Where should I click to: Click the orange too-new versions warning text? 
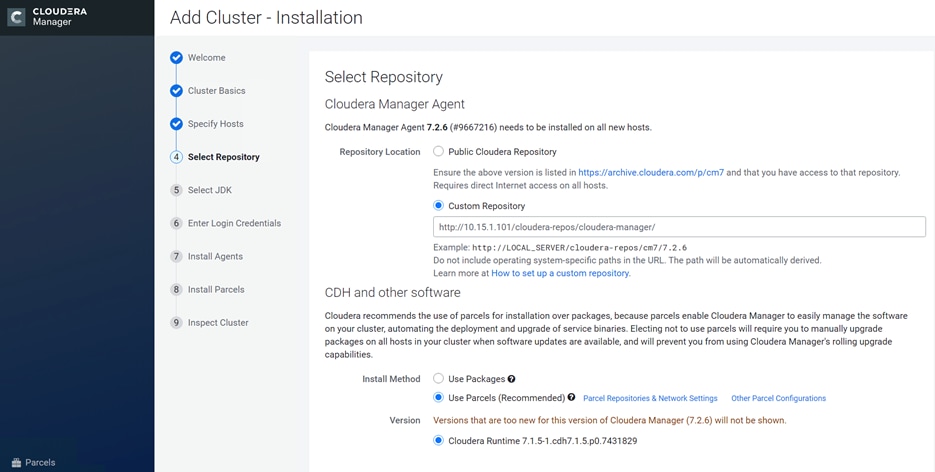click(x=609, y=420)
